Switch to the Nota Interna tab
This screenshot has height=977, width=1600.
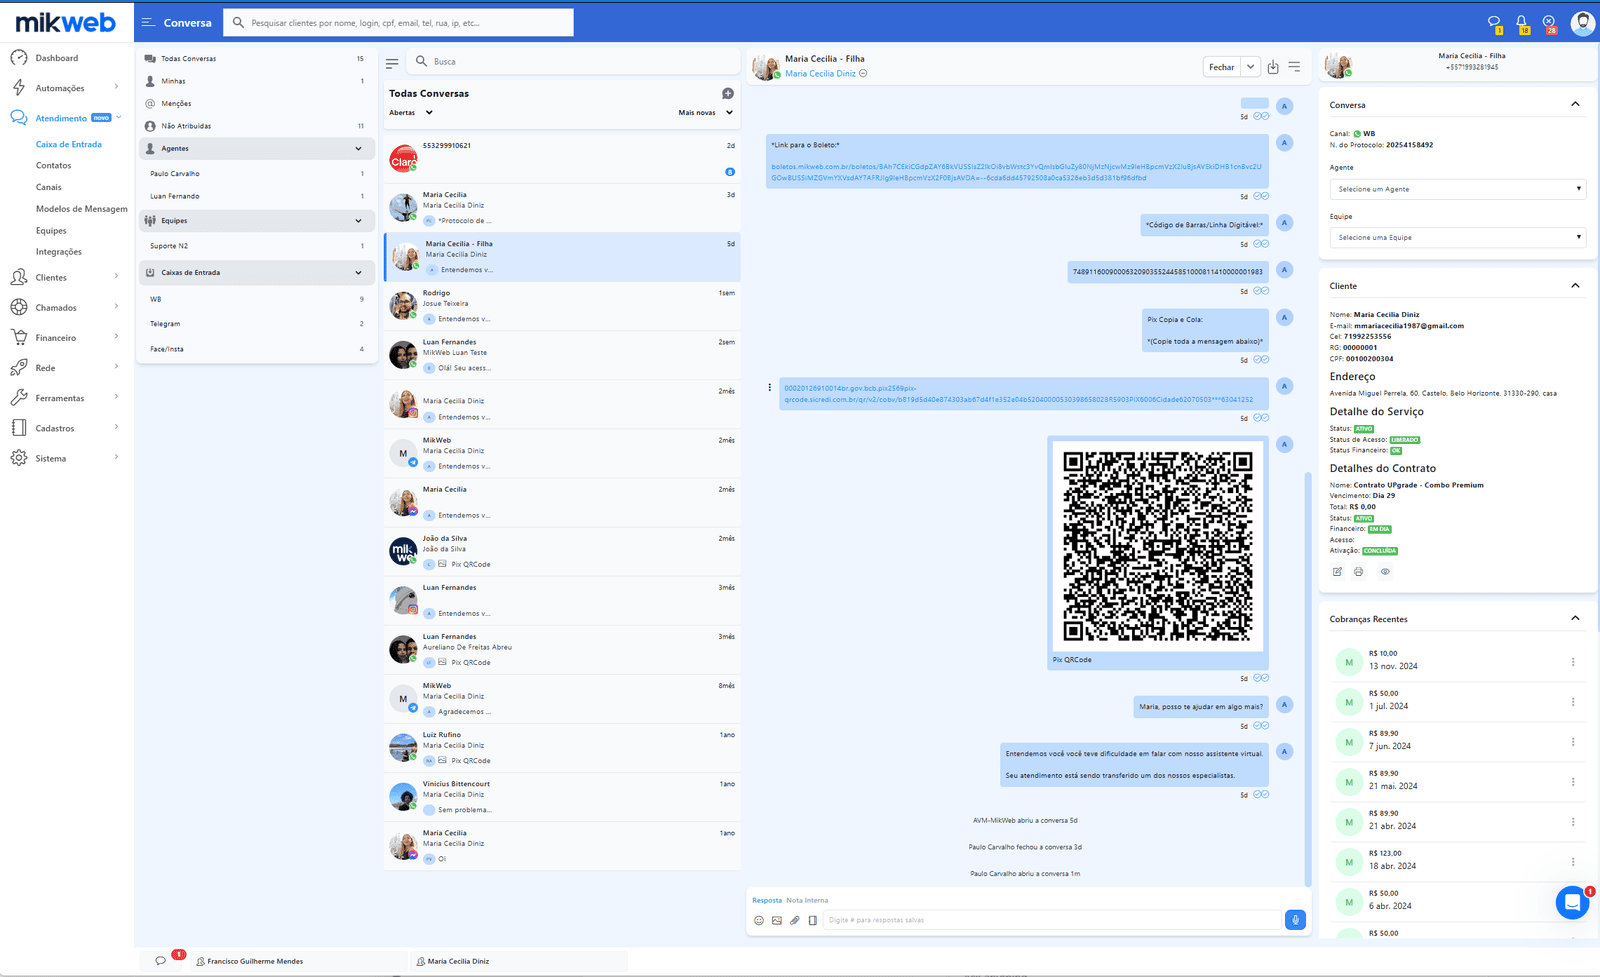click(807, 900)
